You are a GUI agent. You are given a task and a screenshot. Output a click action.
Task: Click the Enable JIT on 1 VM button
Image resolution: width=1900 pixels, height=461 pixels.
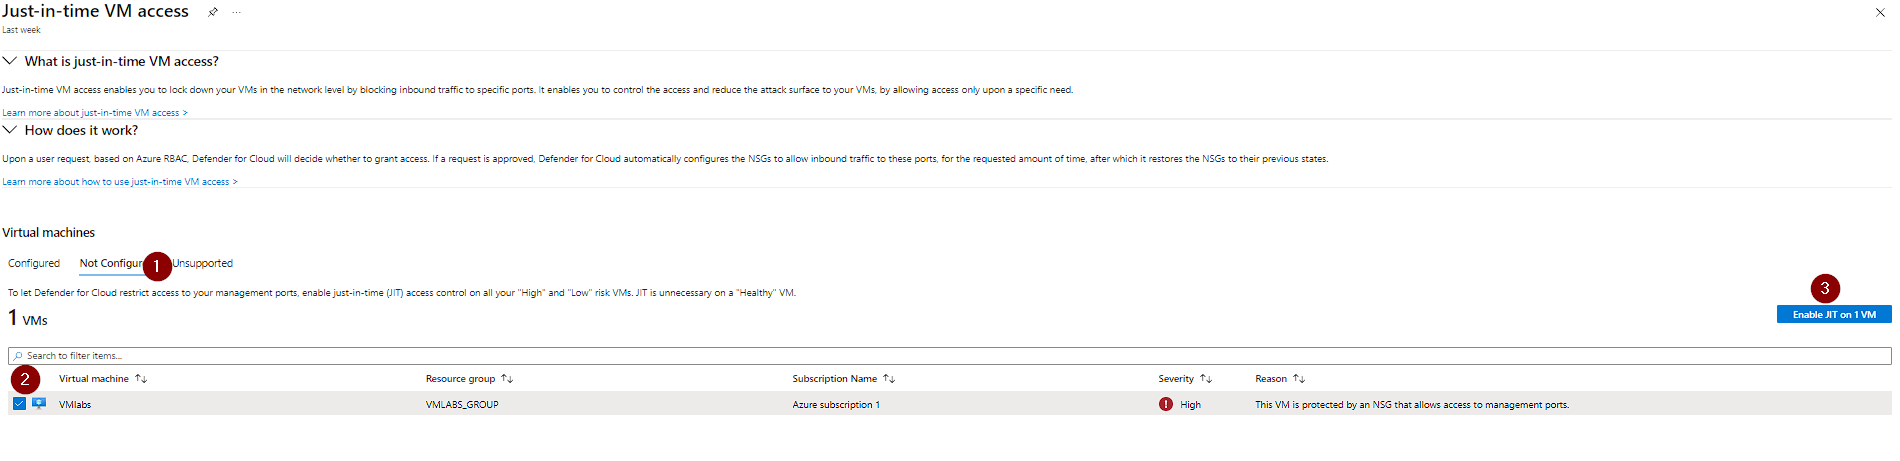click(1834, 314)
